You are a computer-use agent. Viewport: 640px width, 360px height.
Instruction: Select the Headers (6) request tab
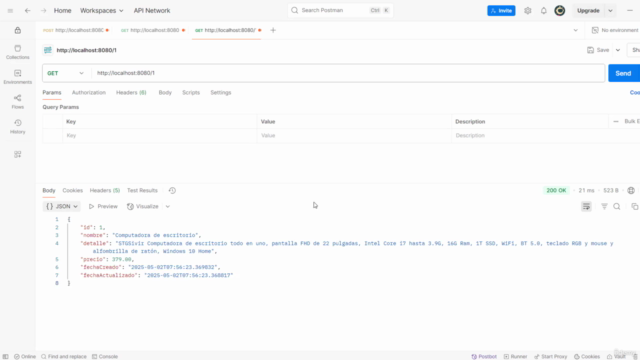(x=131, y=93)
